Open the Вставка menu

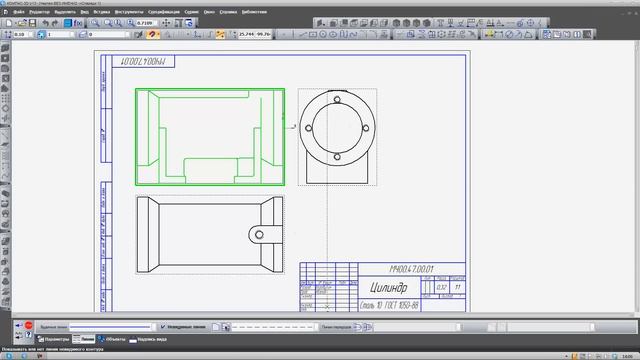click(x=102, y=12)
